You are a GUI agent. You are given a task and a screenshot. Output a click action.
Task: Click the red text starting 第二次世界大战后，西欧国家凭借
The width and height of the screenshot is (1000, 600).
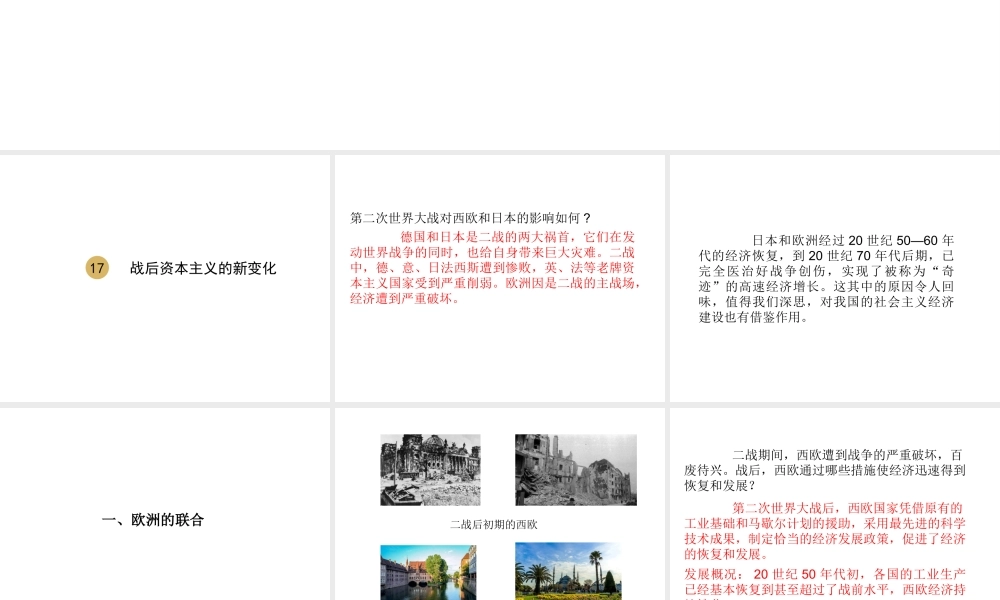pos(825,531)
